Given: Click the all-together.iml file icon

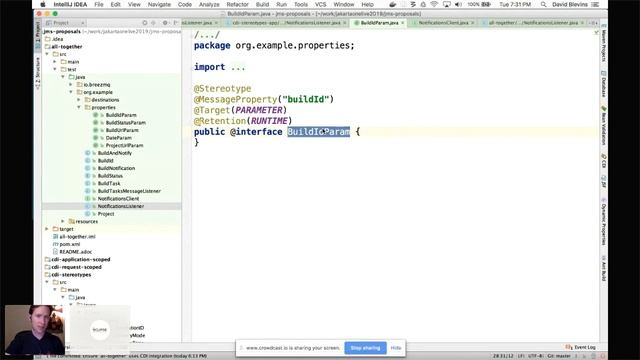Looking at the screenshot, I should point(56,237).
